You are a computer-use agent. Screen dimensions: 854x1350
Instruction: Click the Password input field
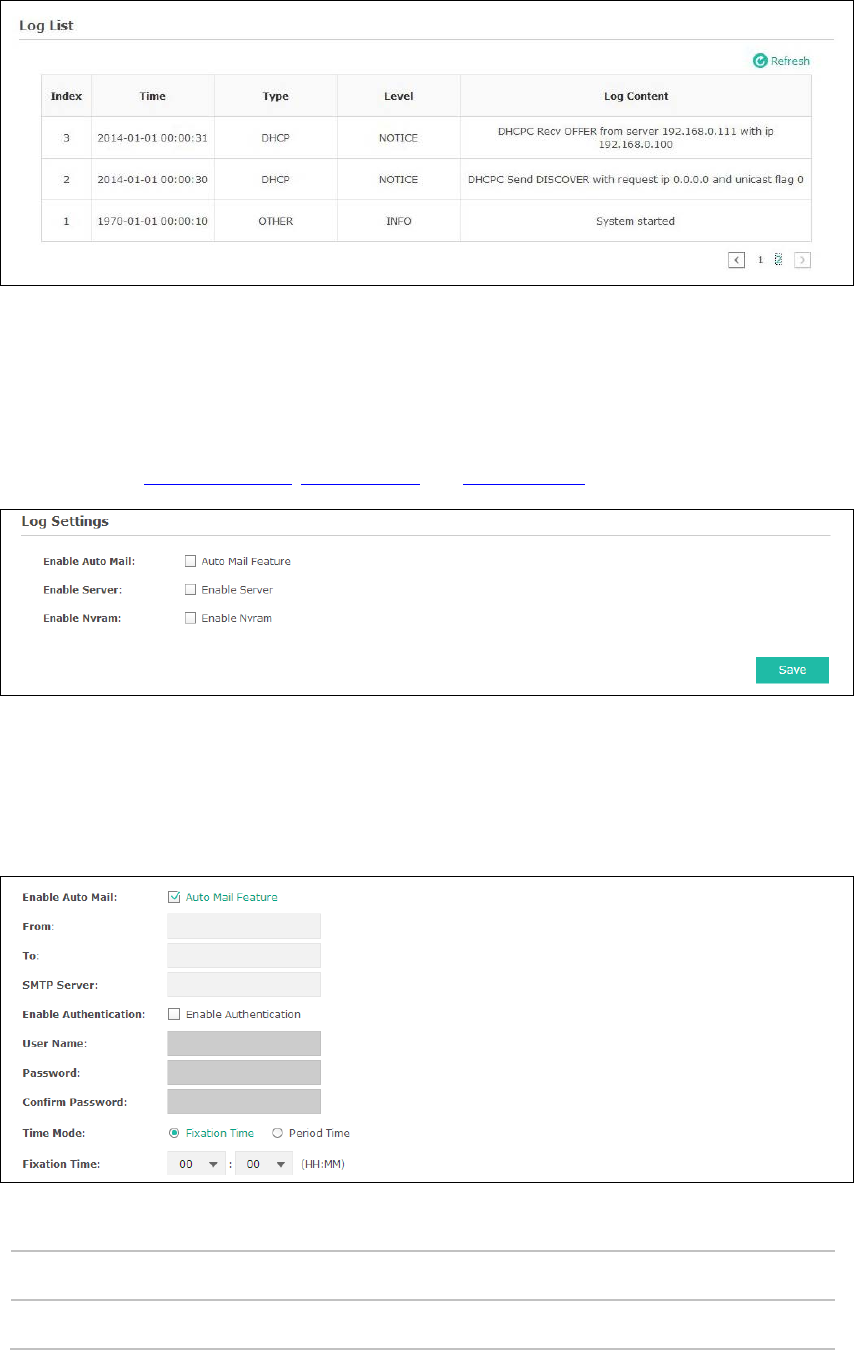[x=244, y=1073]
